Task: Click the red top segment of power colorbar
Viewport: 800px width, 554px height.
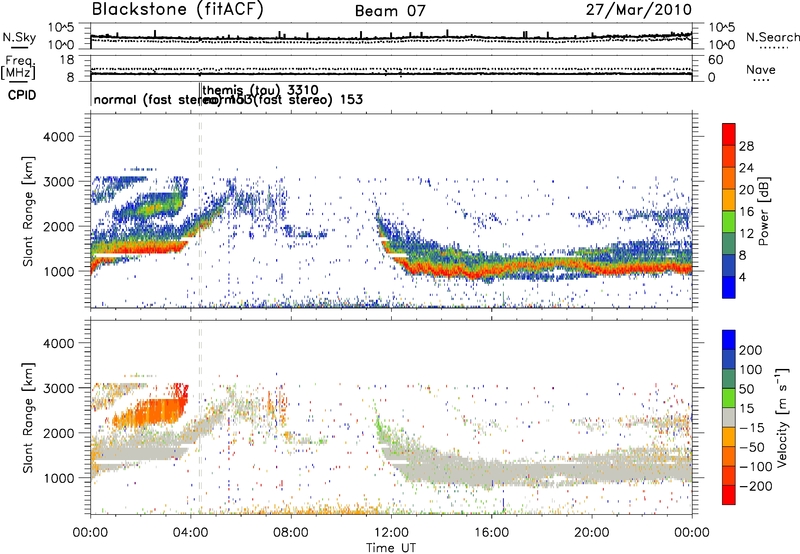Action: [729, 135]
